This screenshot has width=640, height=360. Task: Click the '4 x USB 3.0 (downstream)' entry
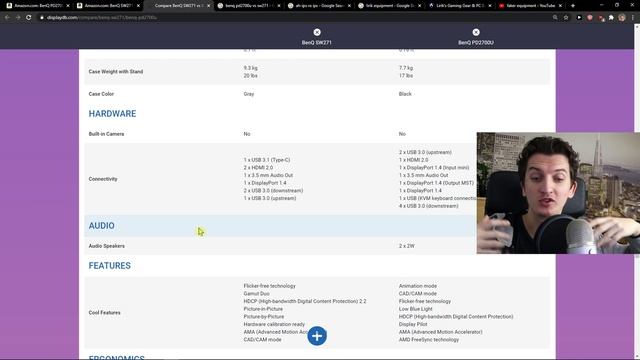point(429,206)
